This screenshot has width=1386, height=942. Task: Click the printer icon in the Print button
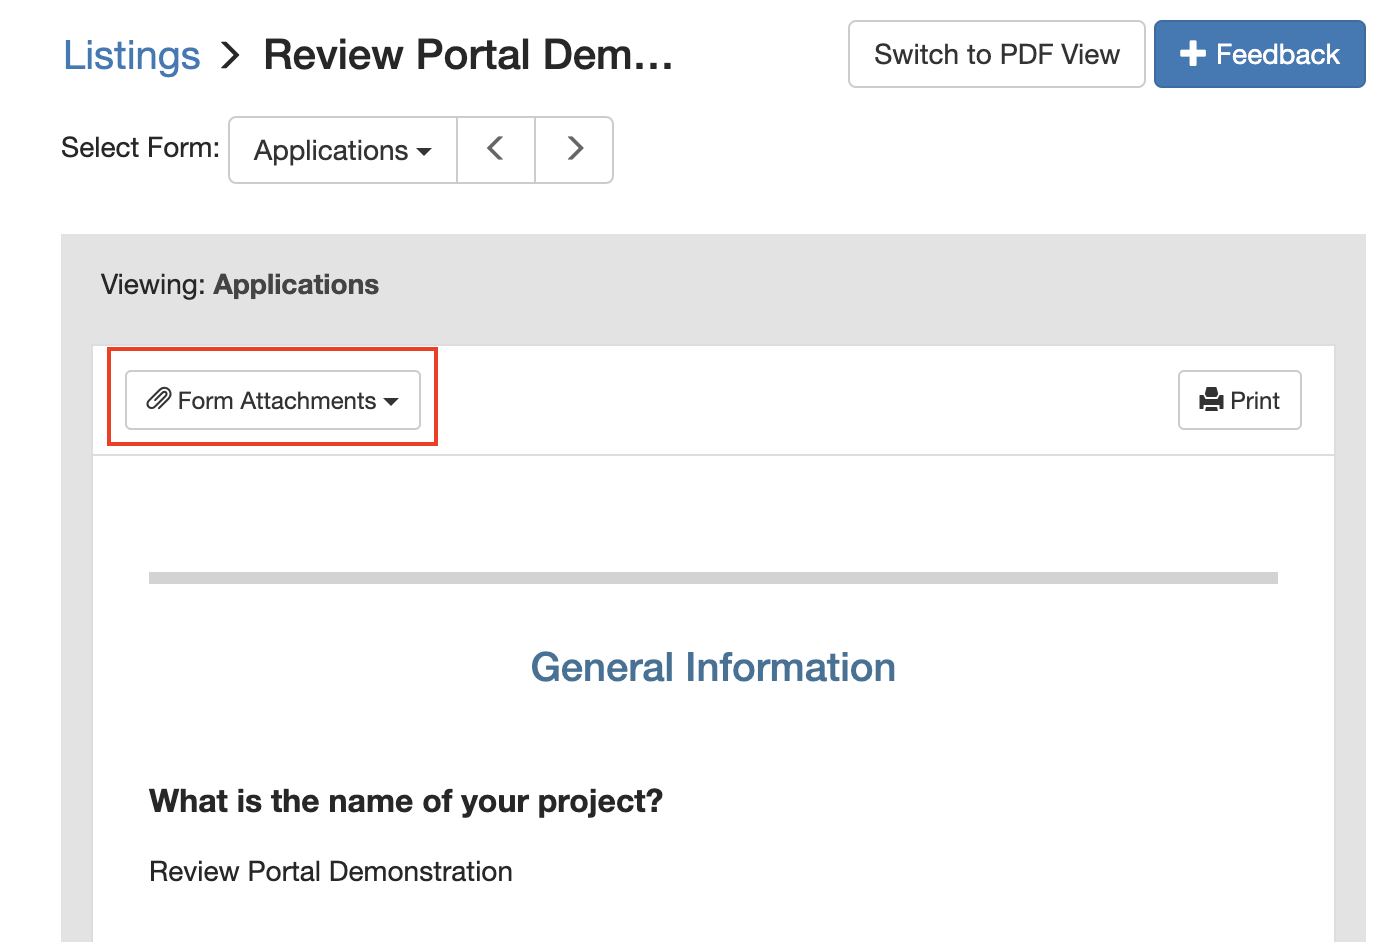(1210, 400)
